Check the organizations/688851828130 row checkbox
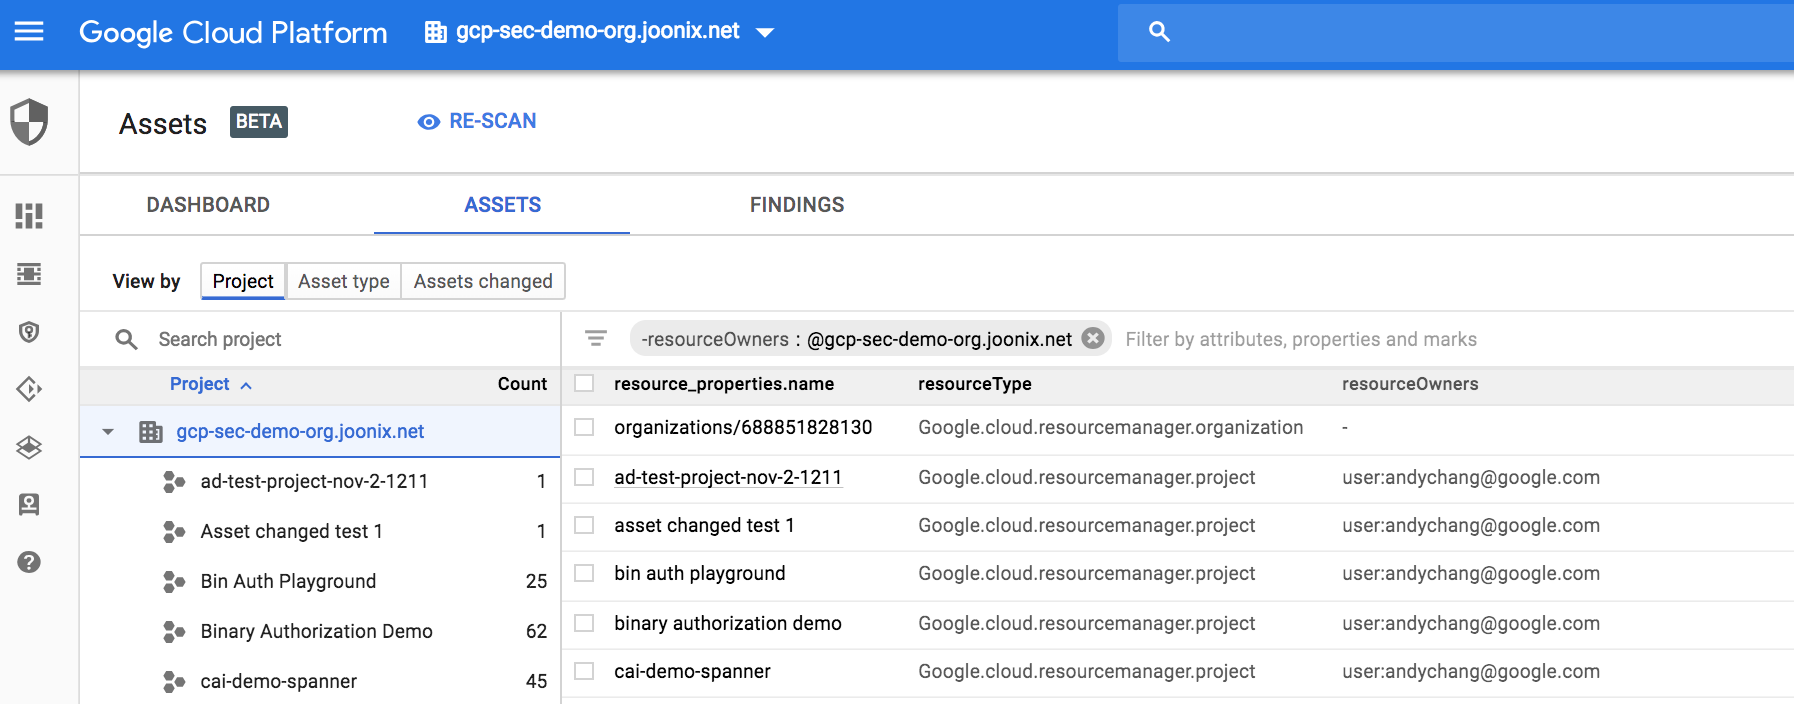Viewport: 1794px width, 704px height. pyautogui.click(x=585, y=427)
